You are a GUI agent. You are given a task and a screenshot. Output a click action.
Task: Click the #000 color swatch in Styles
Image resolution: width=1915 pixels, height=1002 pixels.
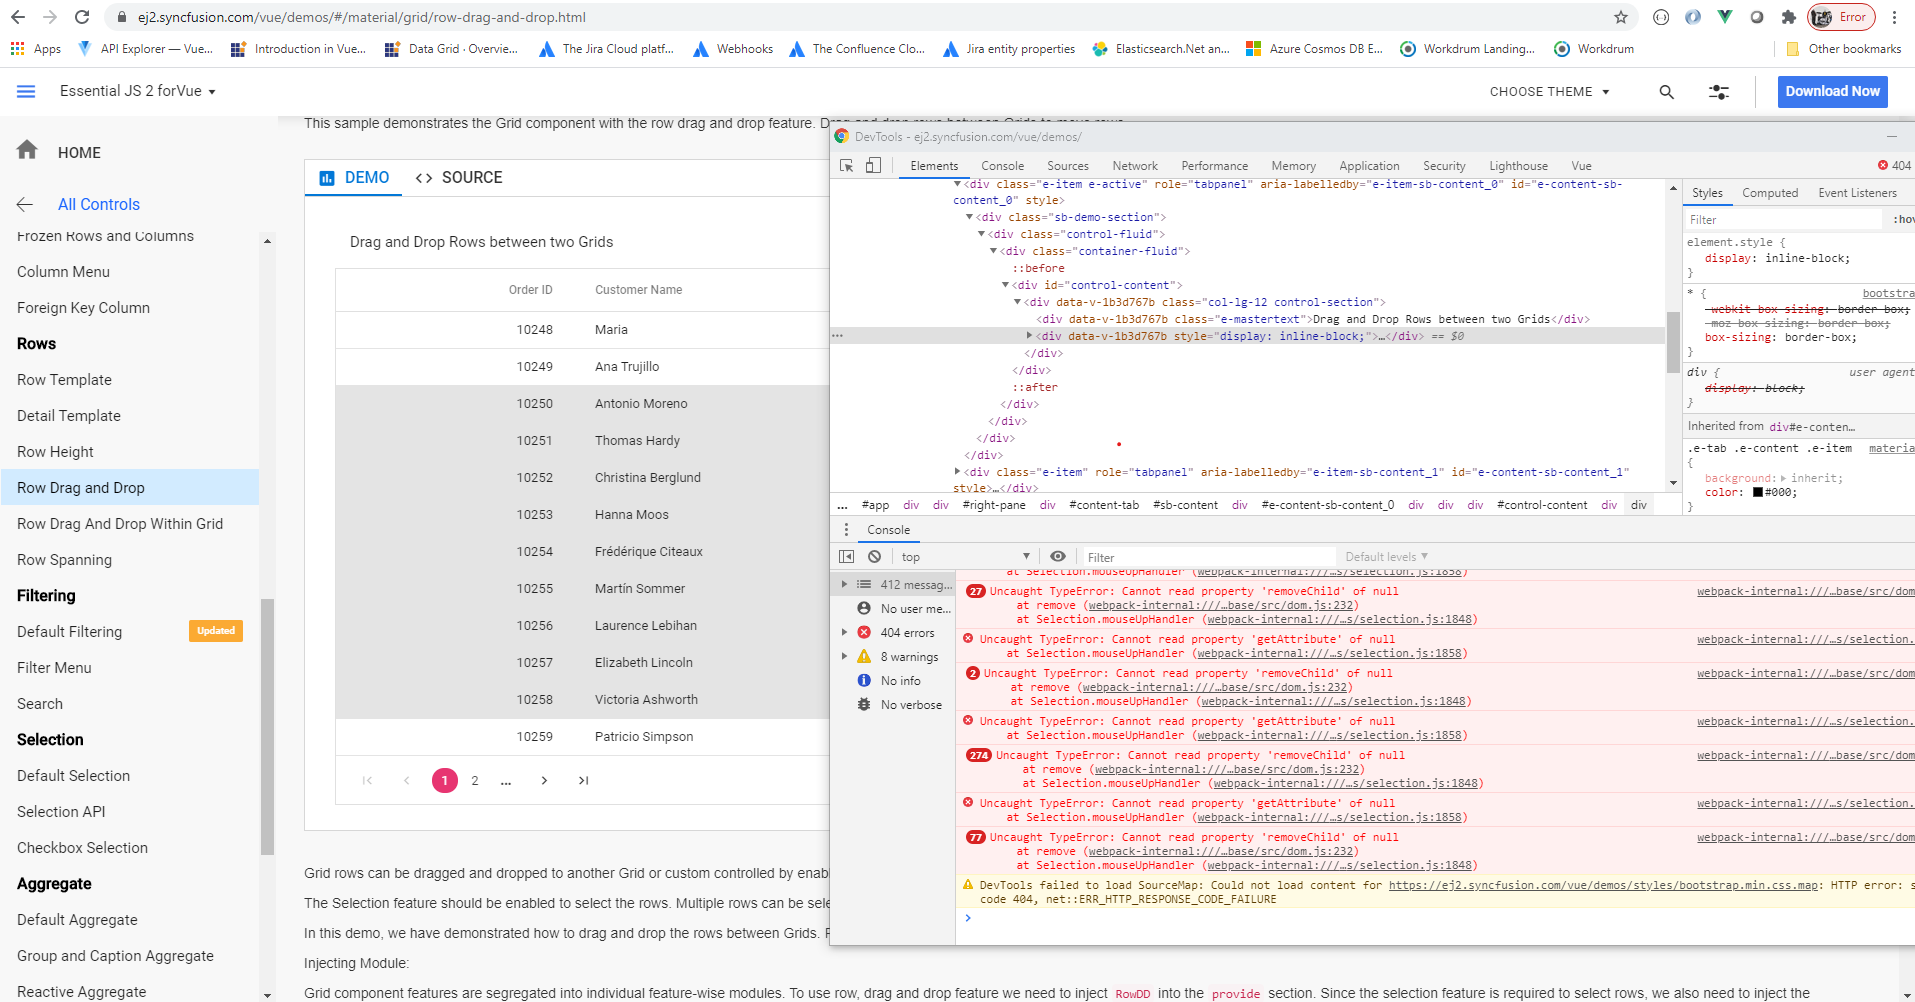1758,492
